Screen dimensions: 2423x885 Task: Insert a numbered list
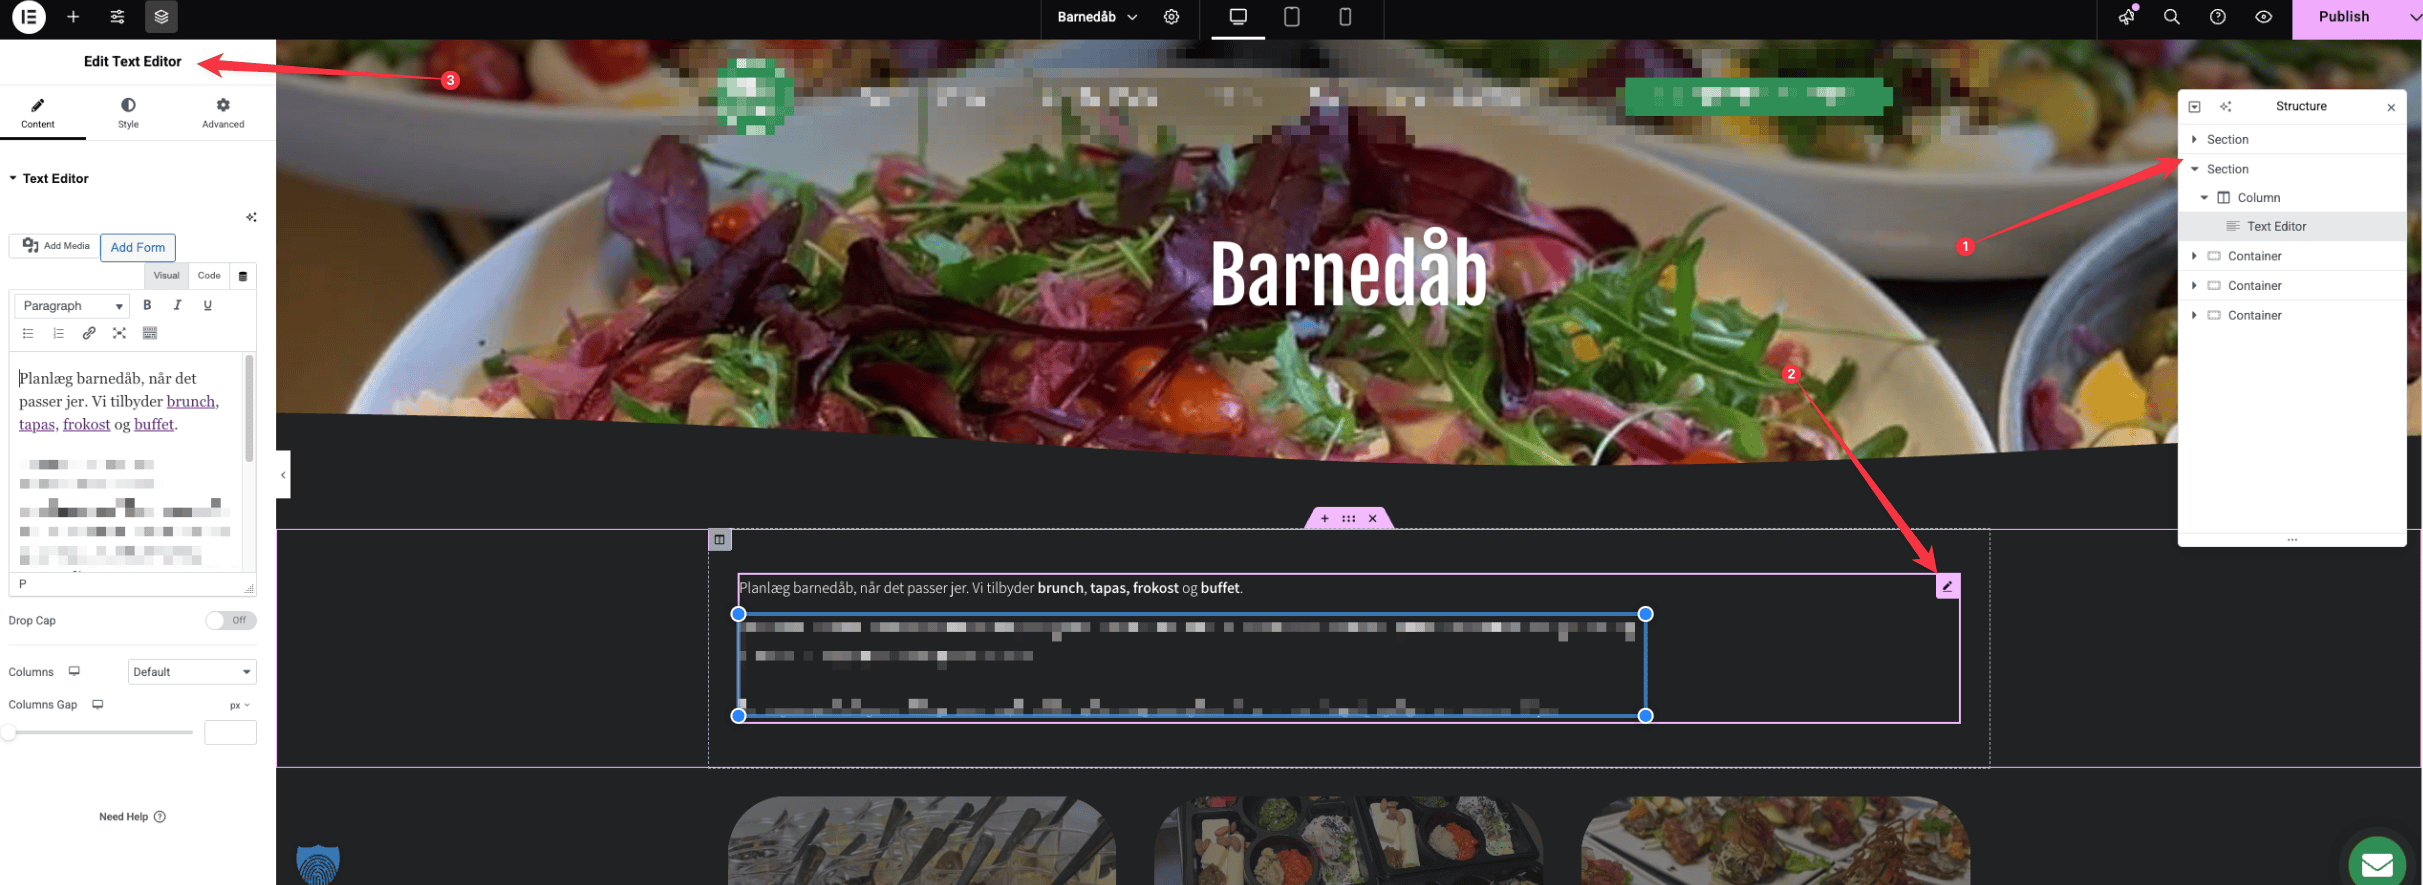58,333
